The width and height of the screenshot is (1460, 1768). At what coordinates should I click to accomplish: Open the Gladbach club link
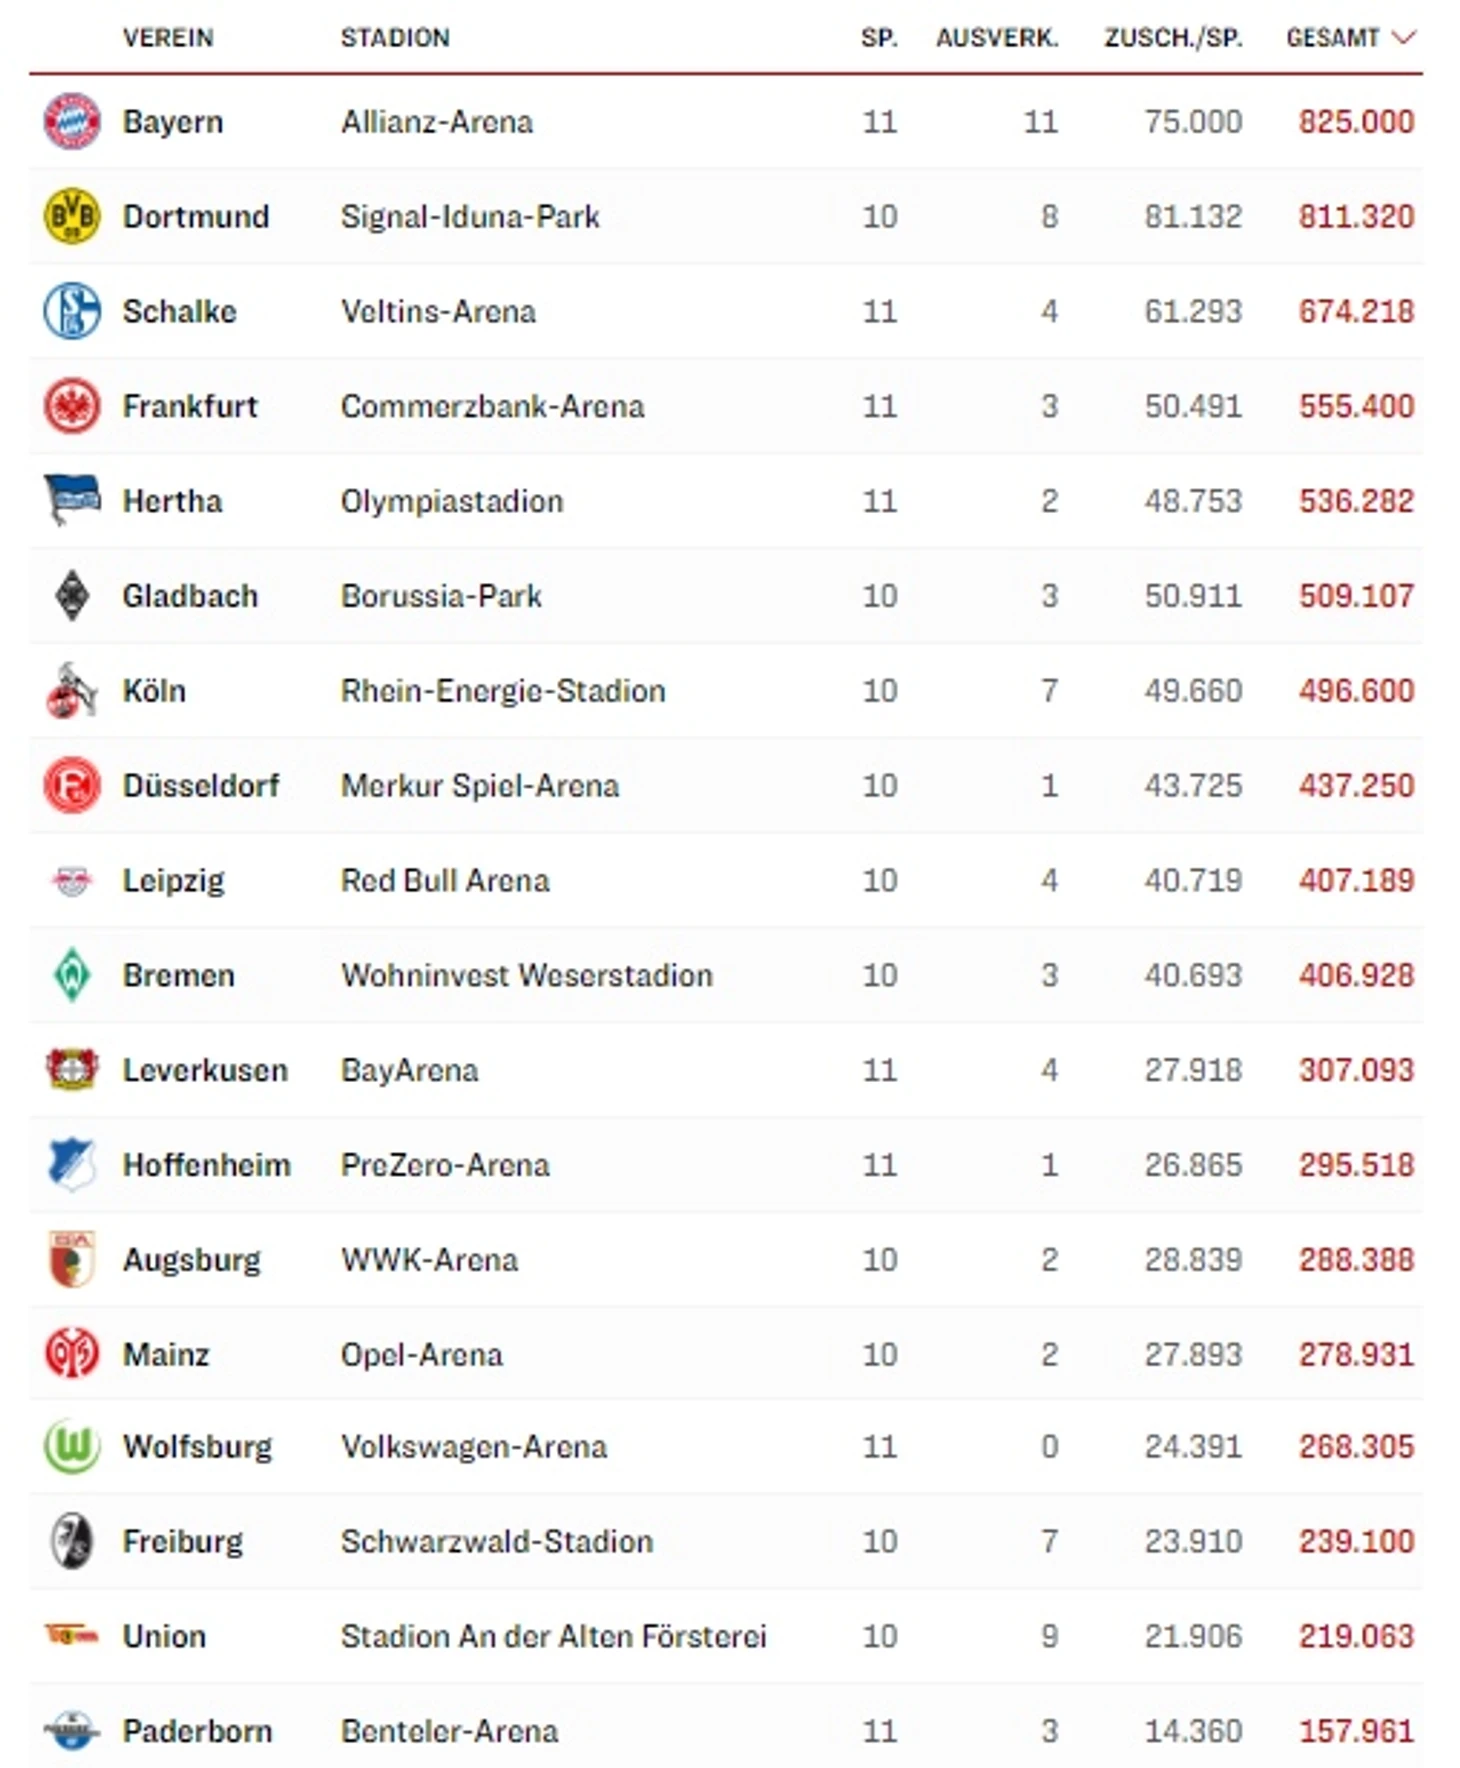click(x=190, y=596)
